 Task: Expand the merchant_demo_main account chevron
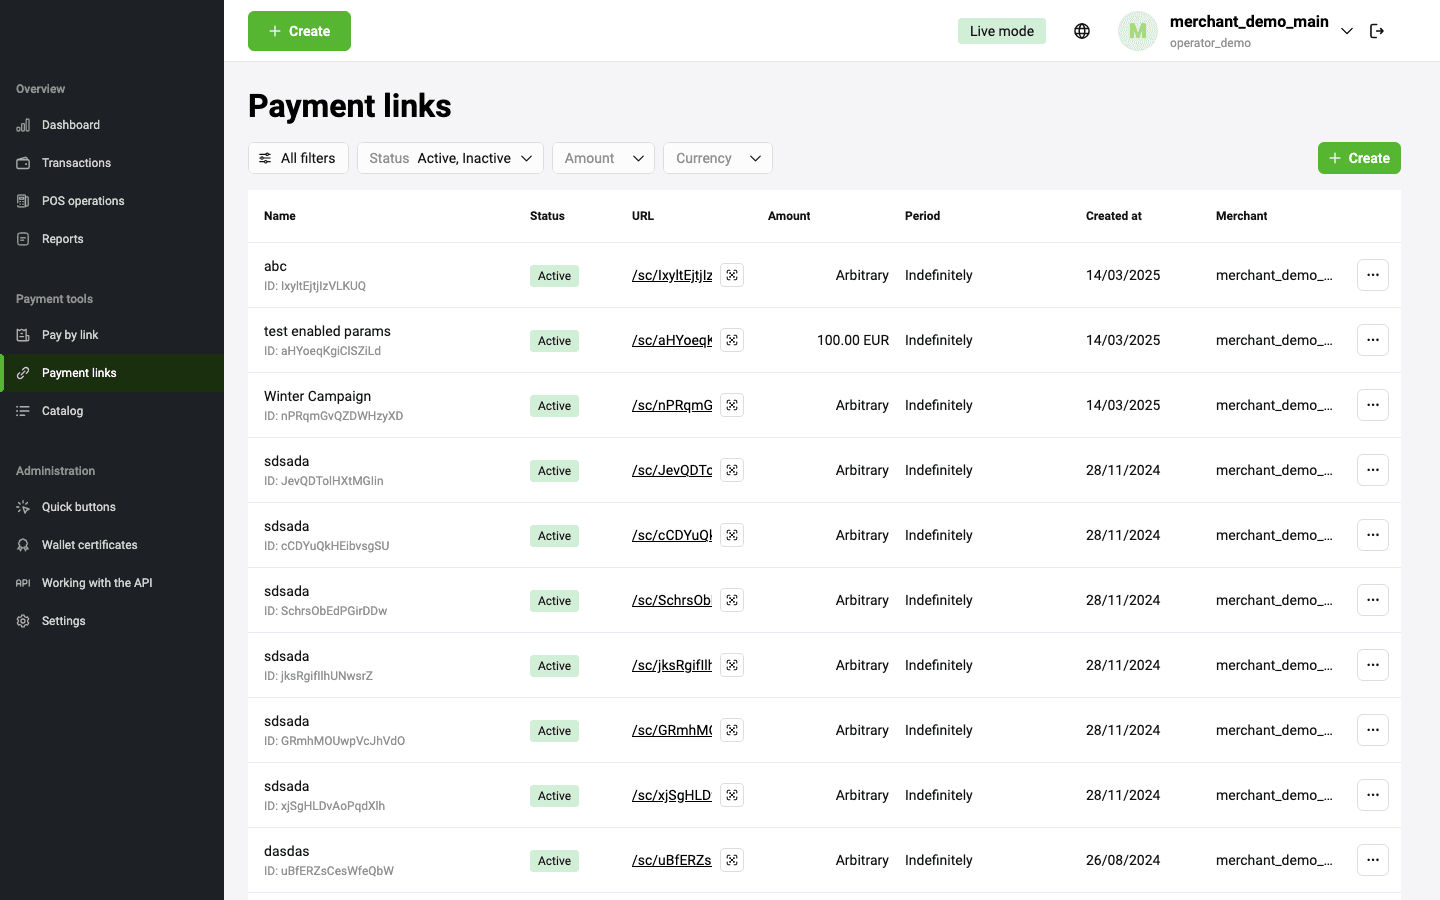[x=1347, y=31]
